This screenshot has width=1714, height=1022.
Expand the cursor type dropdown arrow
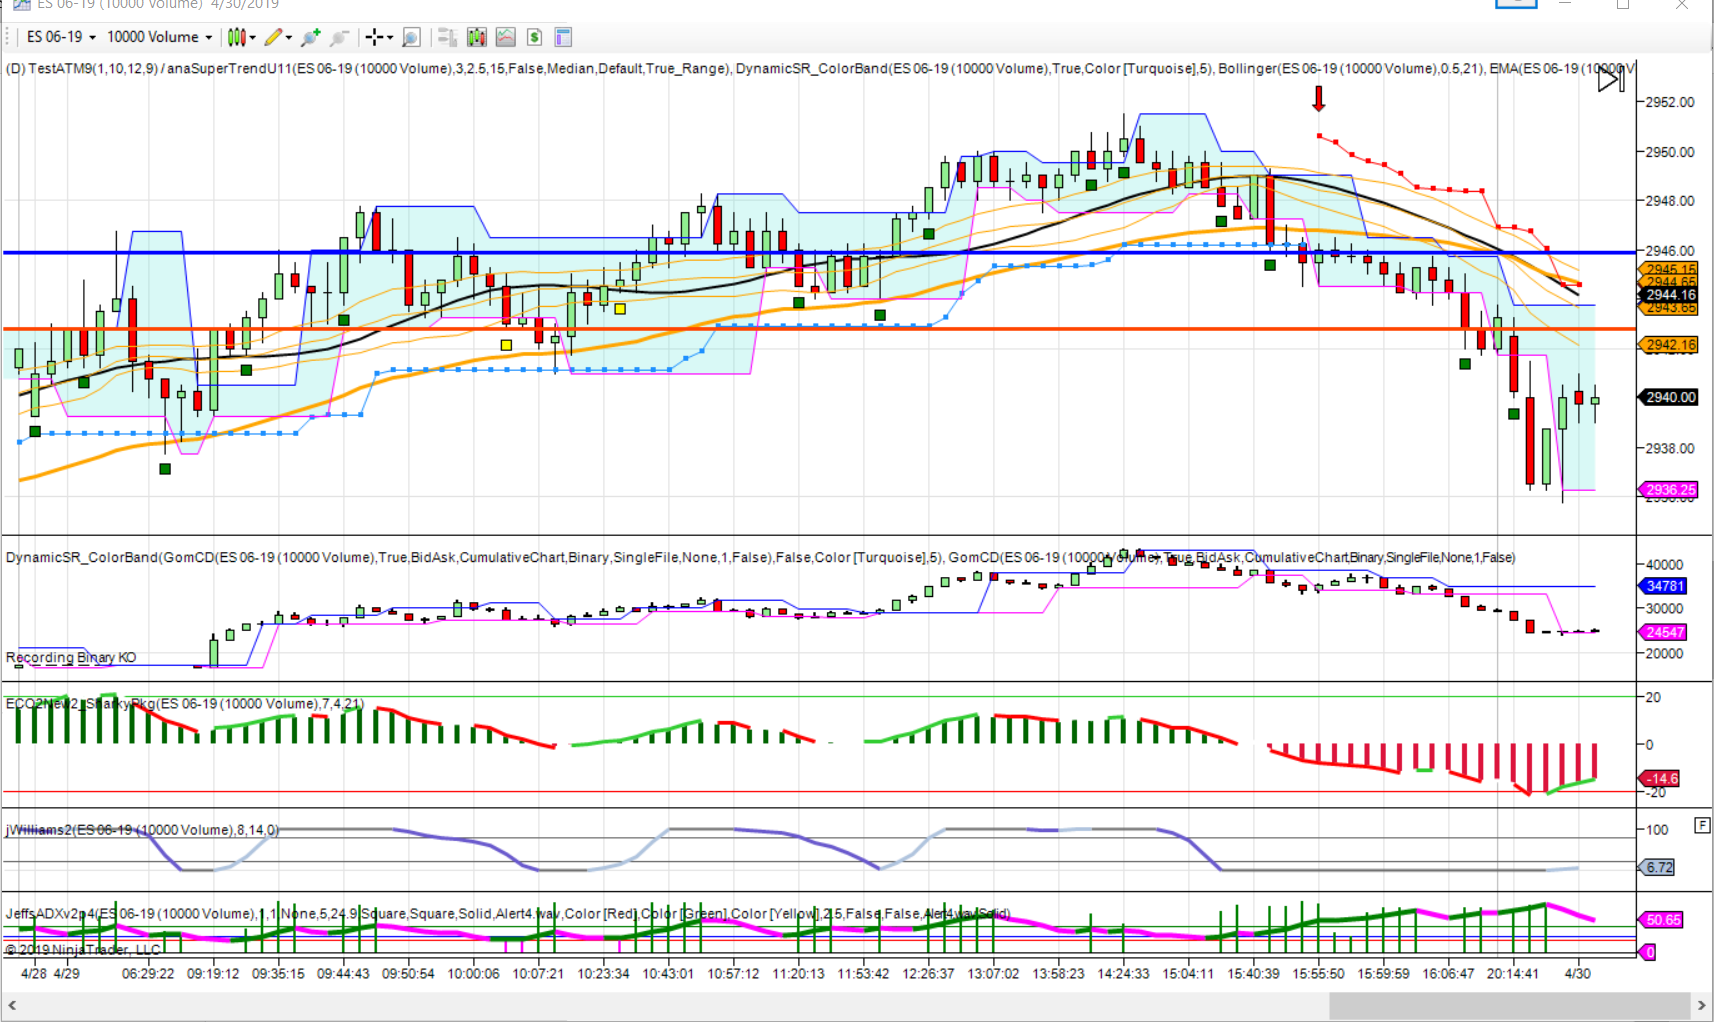390,37
